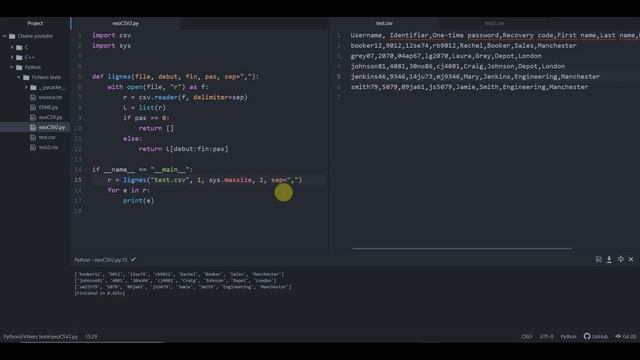Open the Git panel from status bar

click(626, 336)
